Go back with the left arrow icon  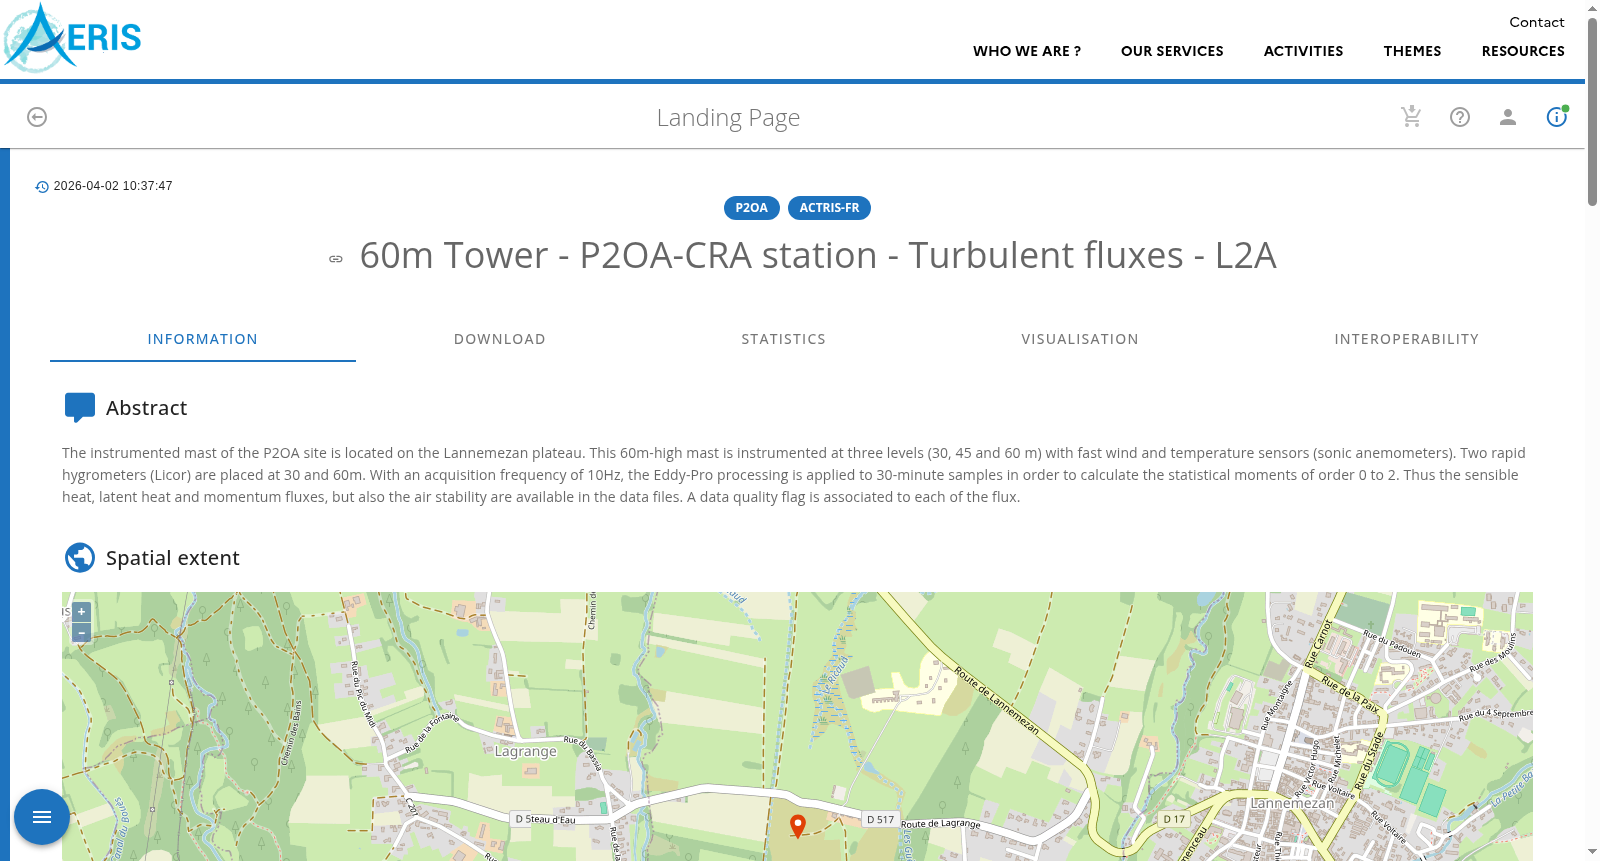[37, 117]
